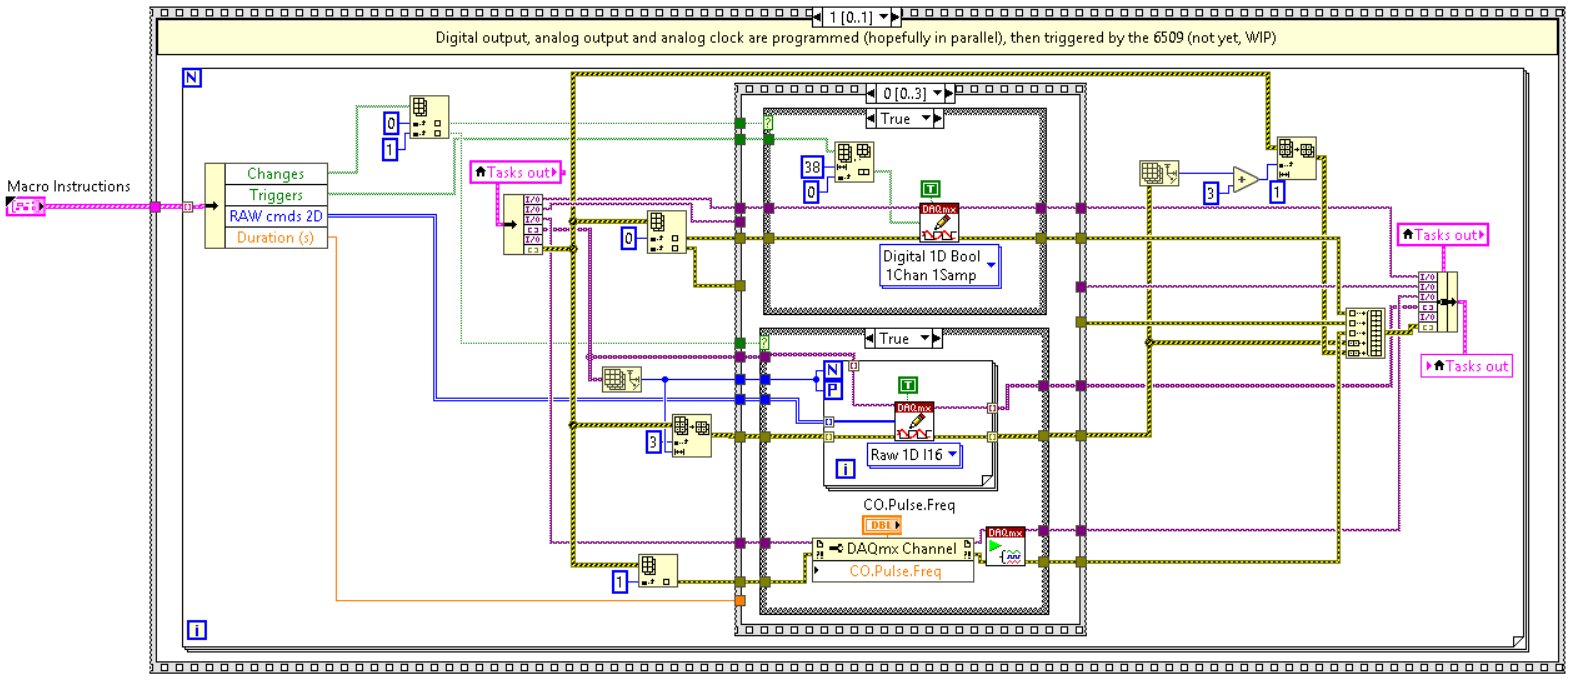Go to next frame of 1 [0..1] sequence

895,17
